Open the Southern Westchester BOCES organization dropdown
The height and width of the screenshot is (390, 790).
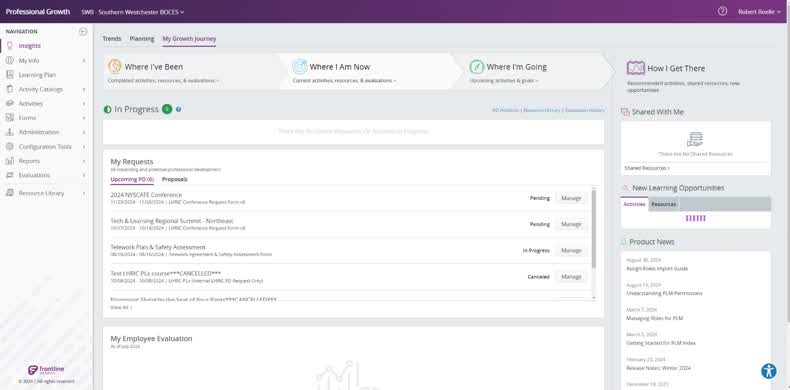pos(133,12)
